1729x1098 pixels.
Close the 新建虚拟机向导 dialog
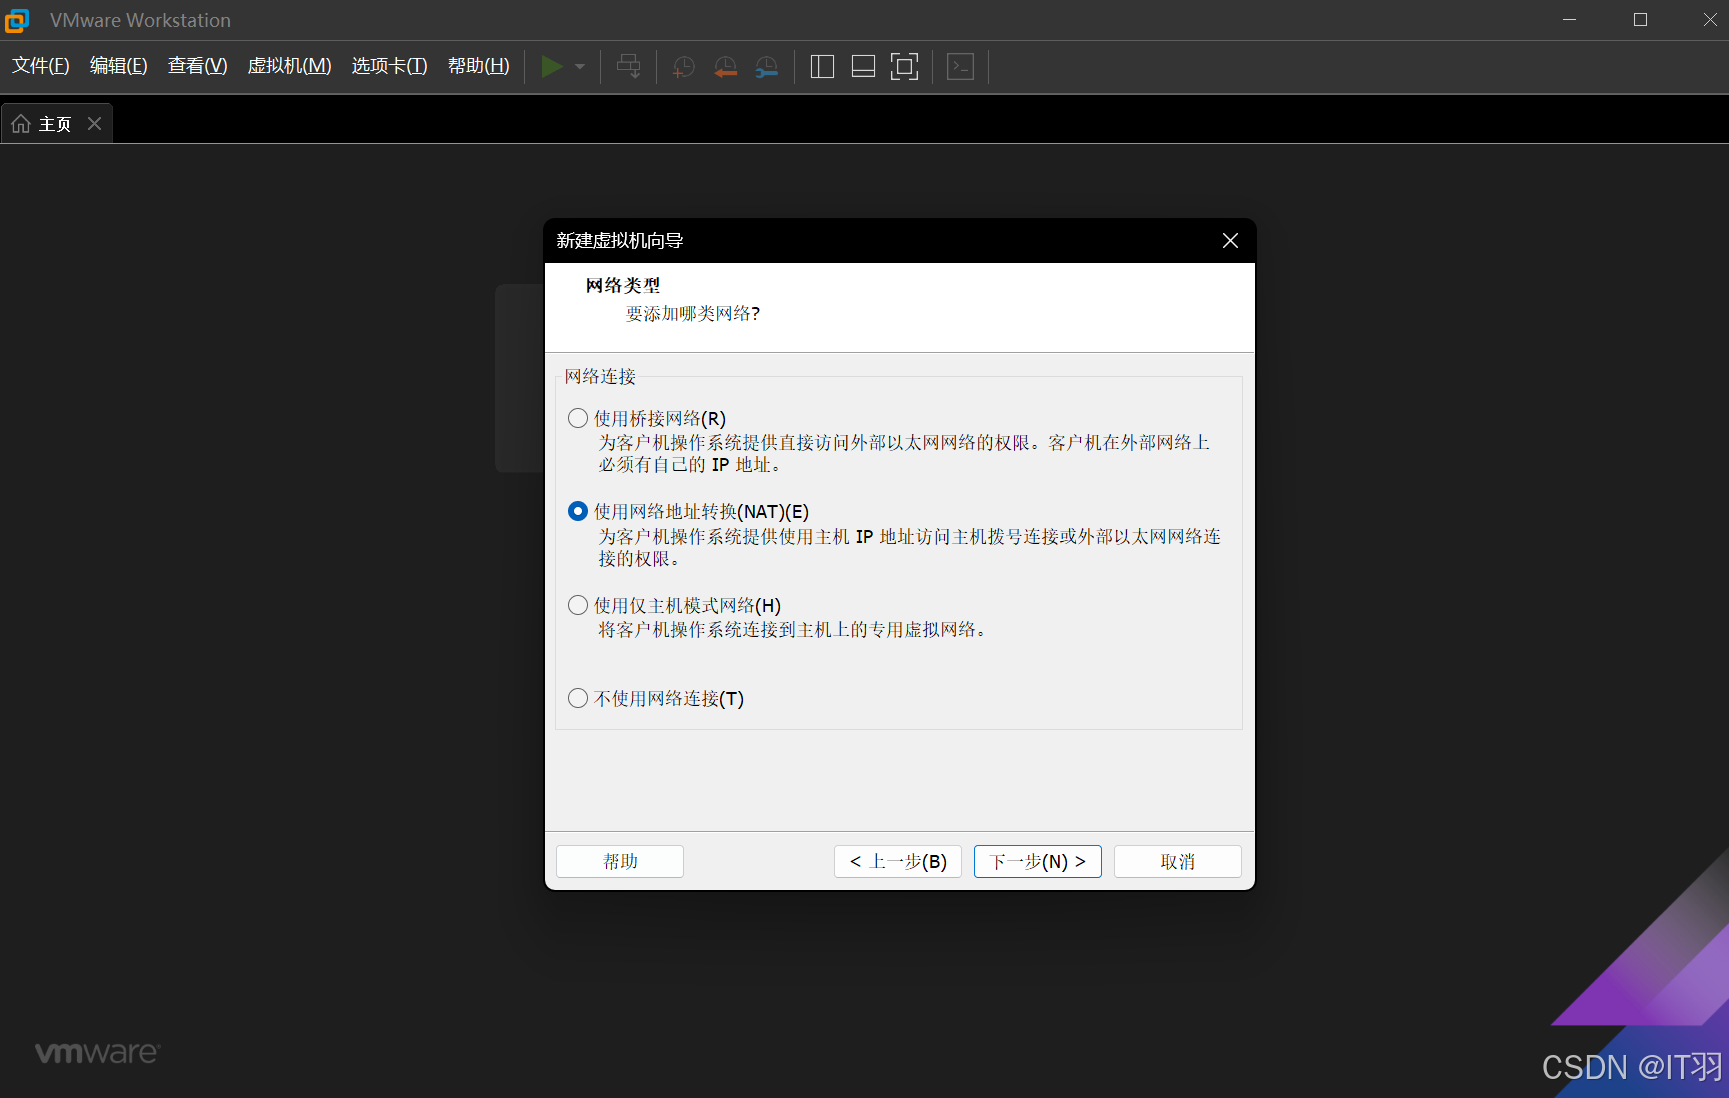[x=1230, y=240]
